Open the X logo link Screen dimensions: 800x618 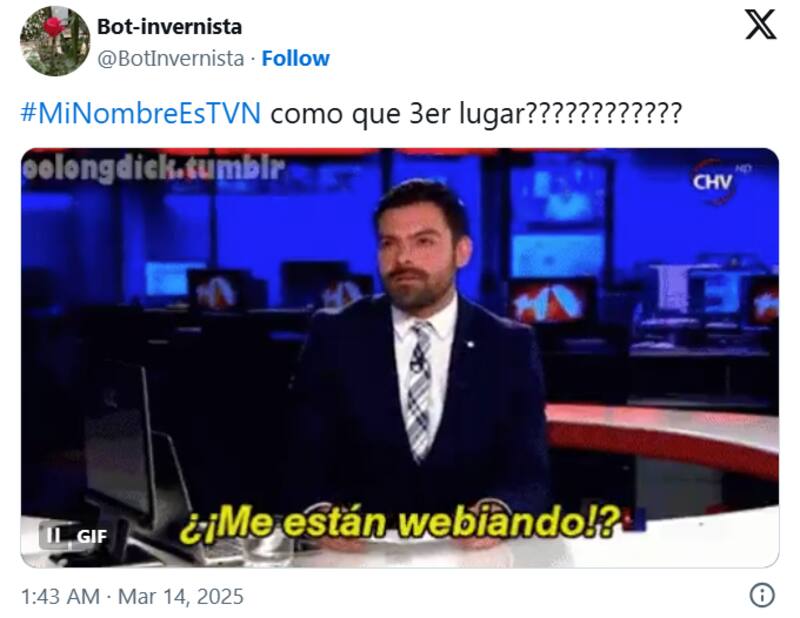click(760, 24)
